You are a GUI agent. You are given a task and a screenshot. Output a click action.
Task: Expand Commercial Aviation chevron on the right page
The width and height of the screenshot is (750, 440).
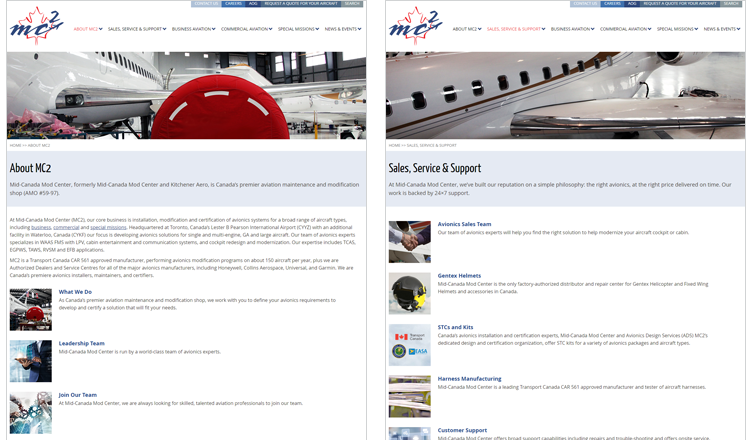click(649, 29)
